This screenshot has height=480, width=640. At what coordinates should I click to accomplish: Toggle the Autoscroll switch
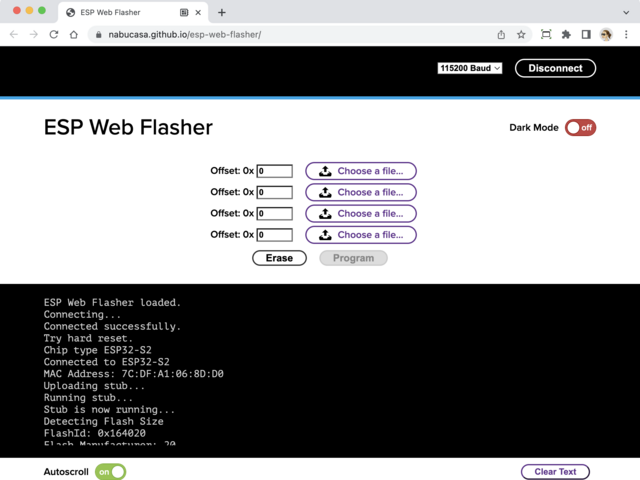click(x=111, y=472)
